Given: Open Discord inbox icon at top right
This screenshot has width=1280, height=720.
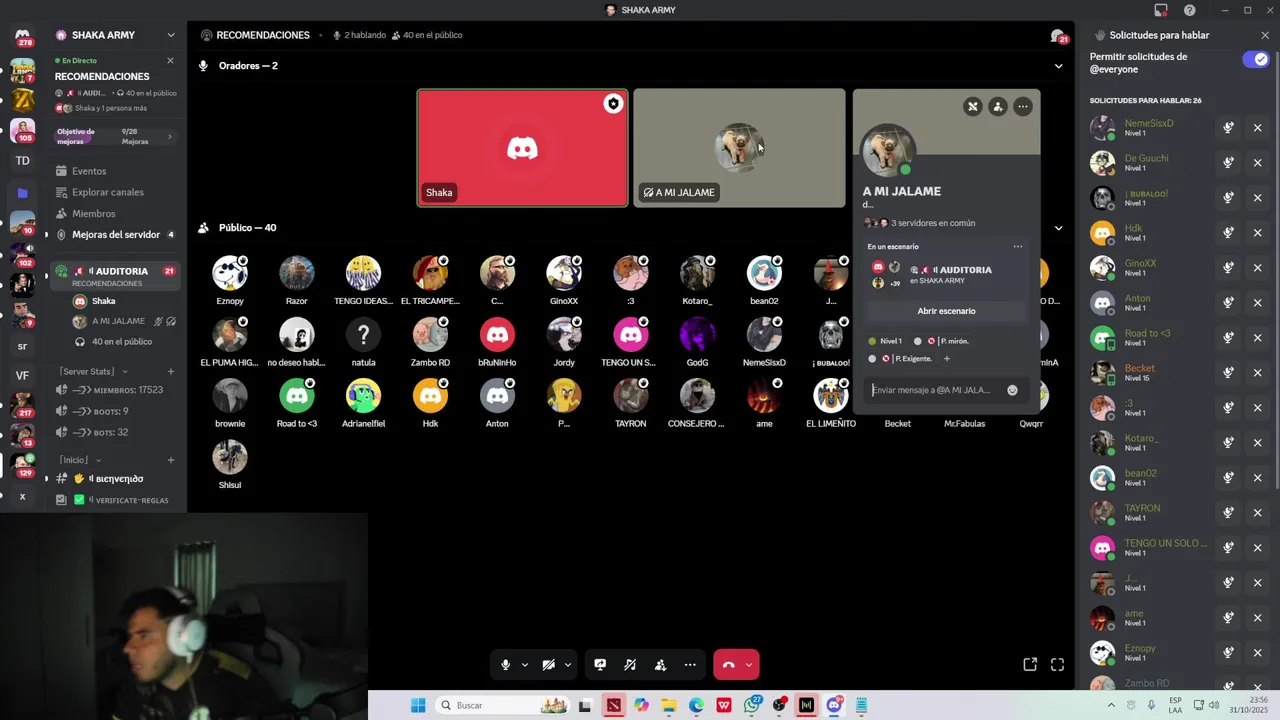Looking at the screenshot, I should (1161, 10).
